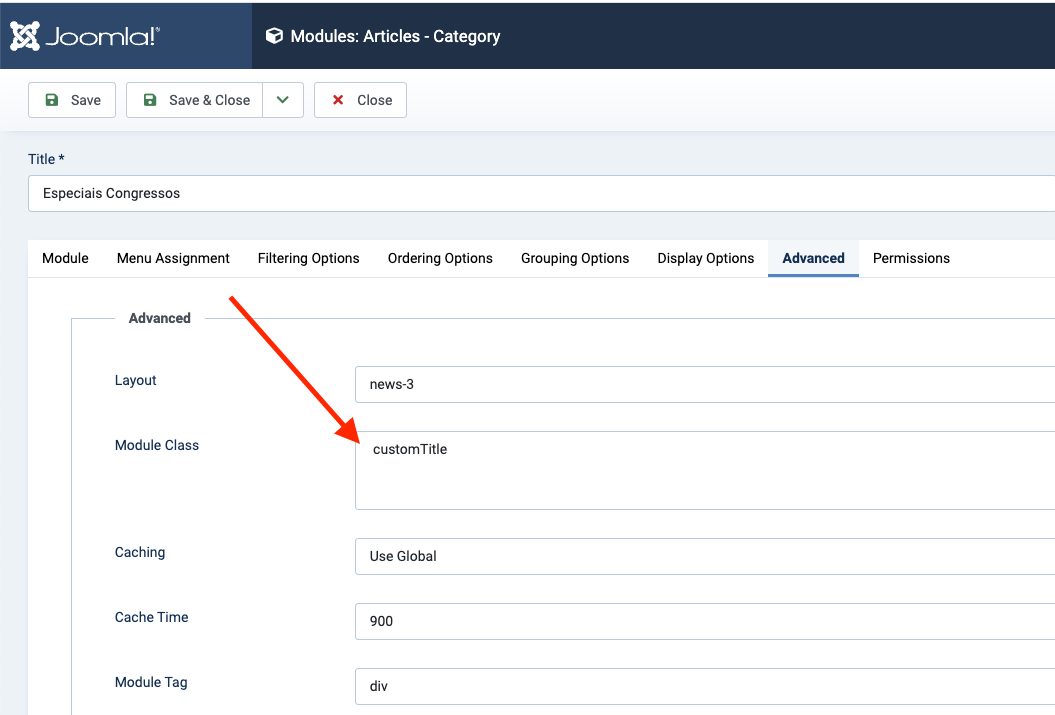This screenshot has height=715, width=1055.
Task: Go to the Filtering Options tab
Action: [x=308, y=258]
